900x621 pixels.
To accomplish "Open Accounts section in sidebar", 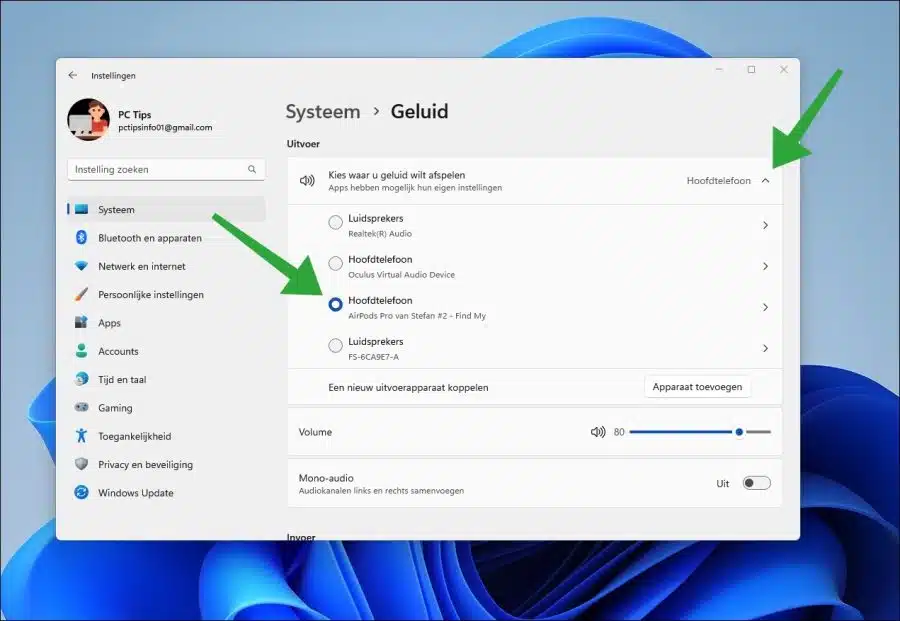I will coord(166,351).
